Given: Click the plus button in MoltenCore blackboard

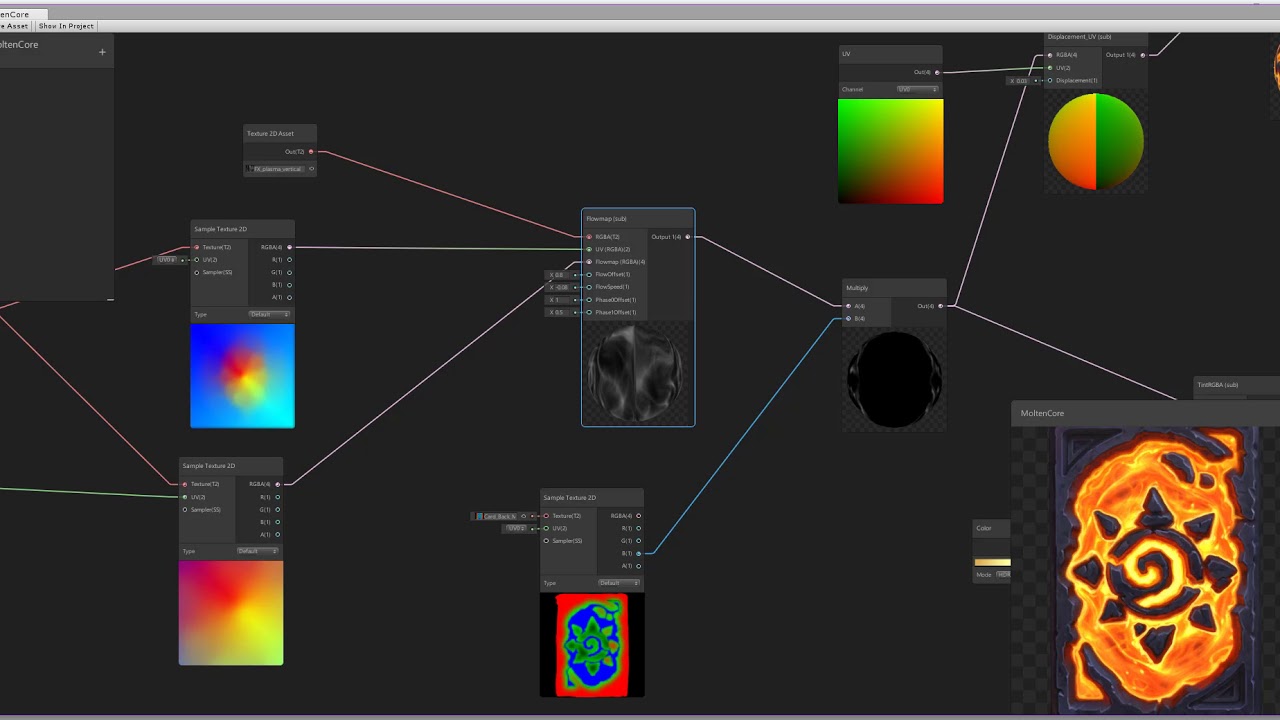Looking at the screenshot, I should [x=102, y=52].
